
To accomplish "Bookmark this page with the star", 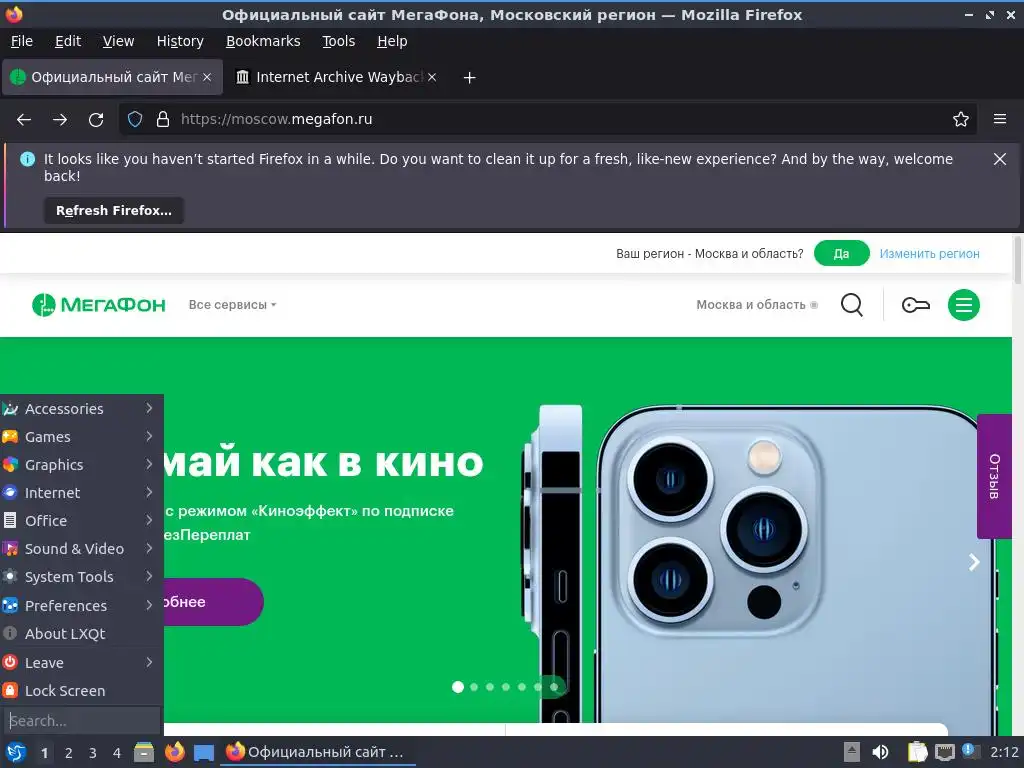I will (x=961, y=120).
